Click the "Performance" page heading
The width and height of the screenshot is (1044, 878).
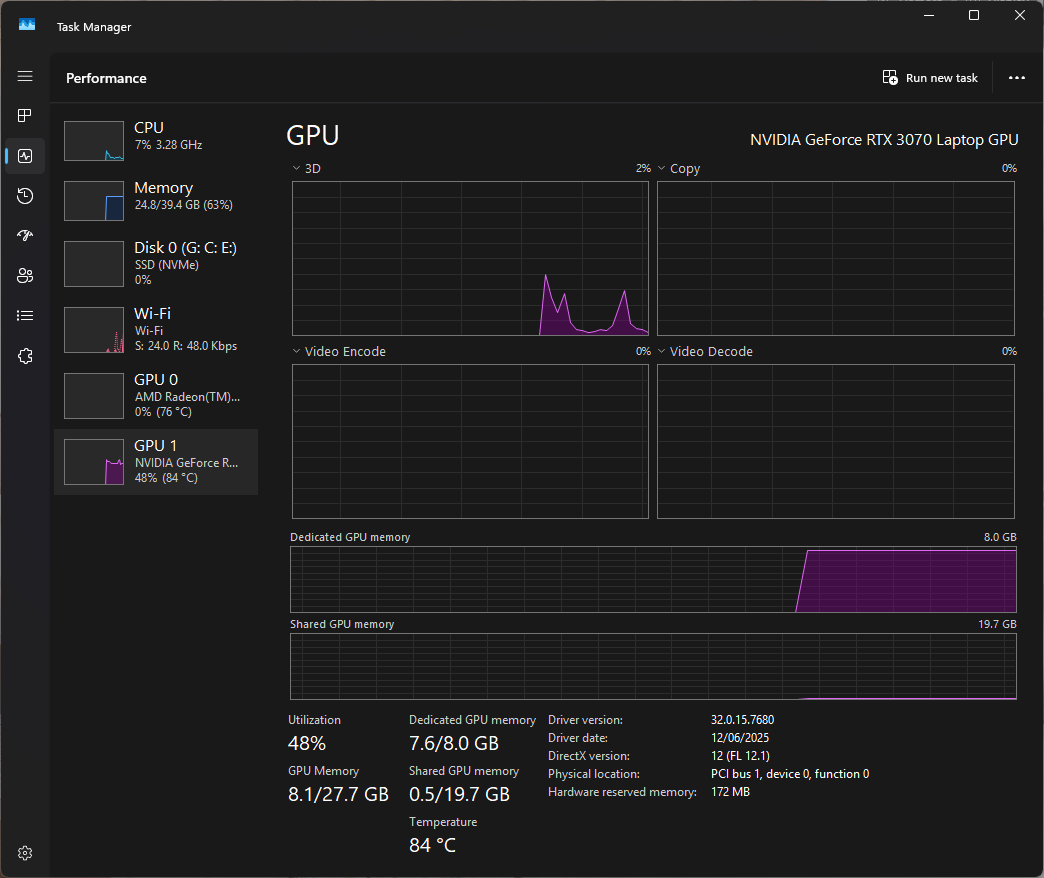pyautogui.click(x=107, y=78)
